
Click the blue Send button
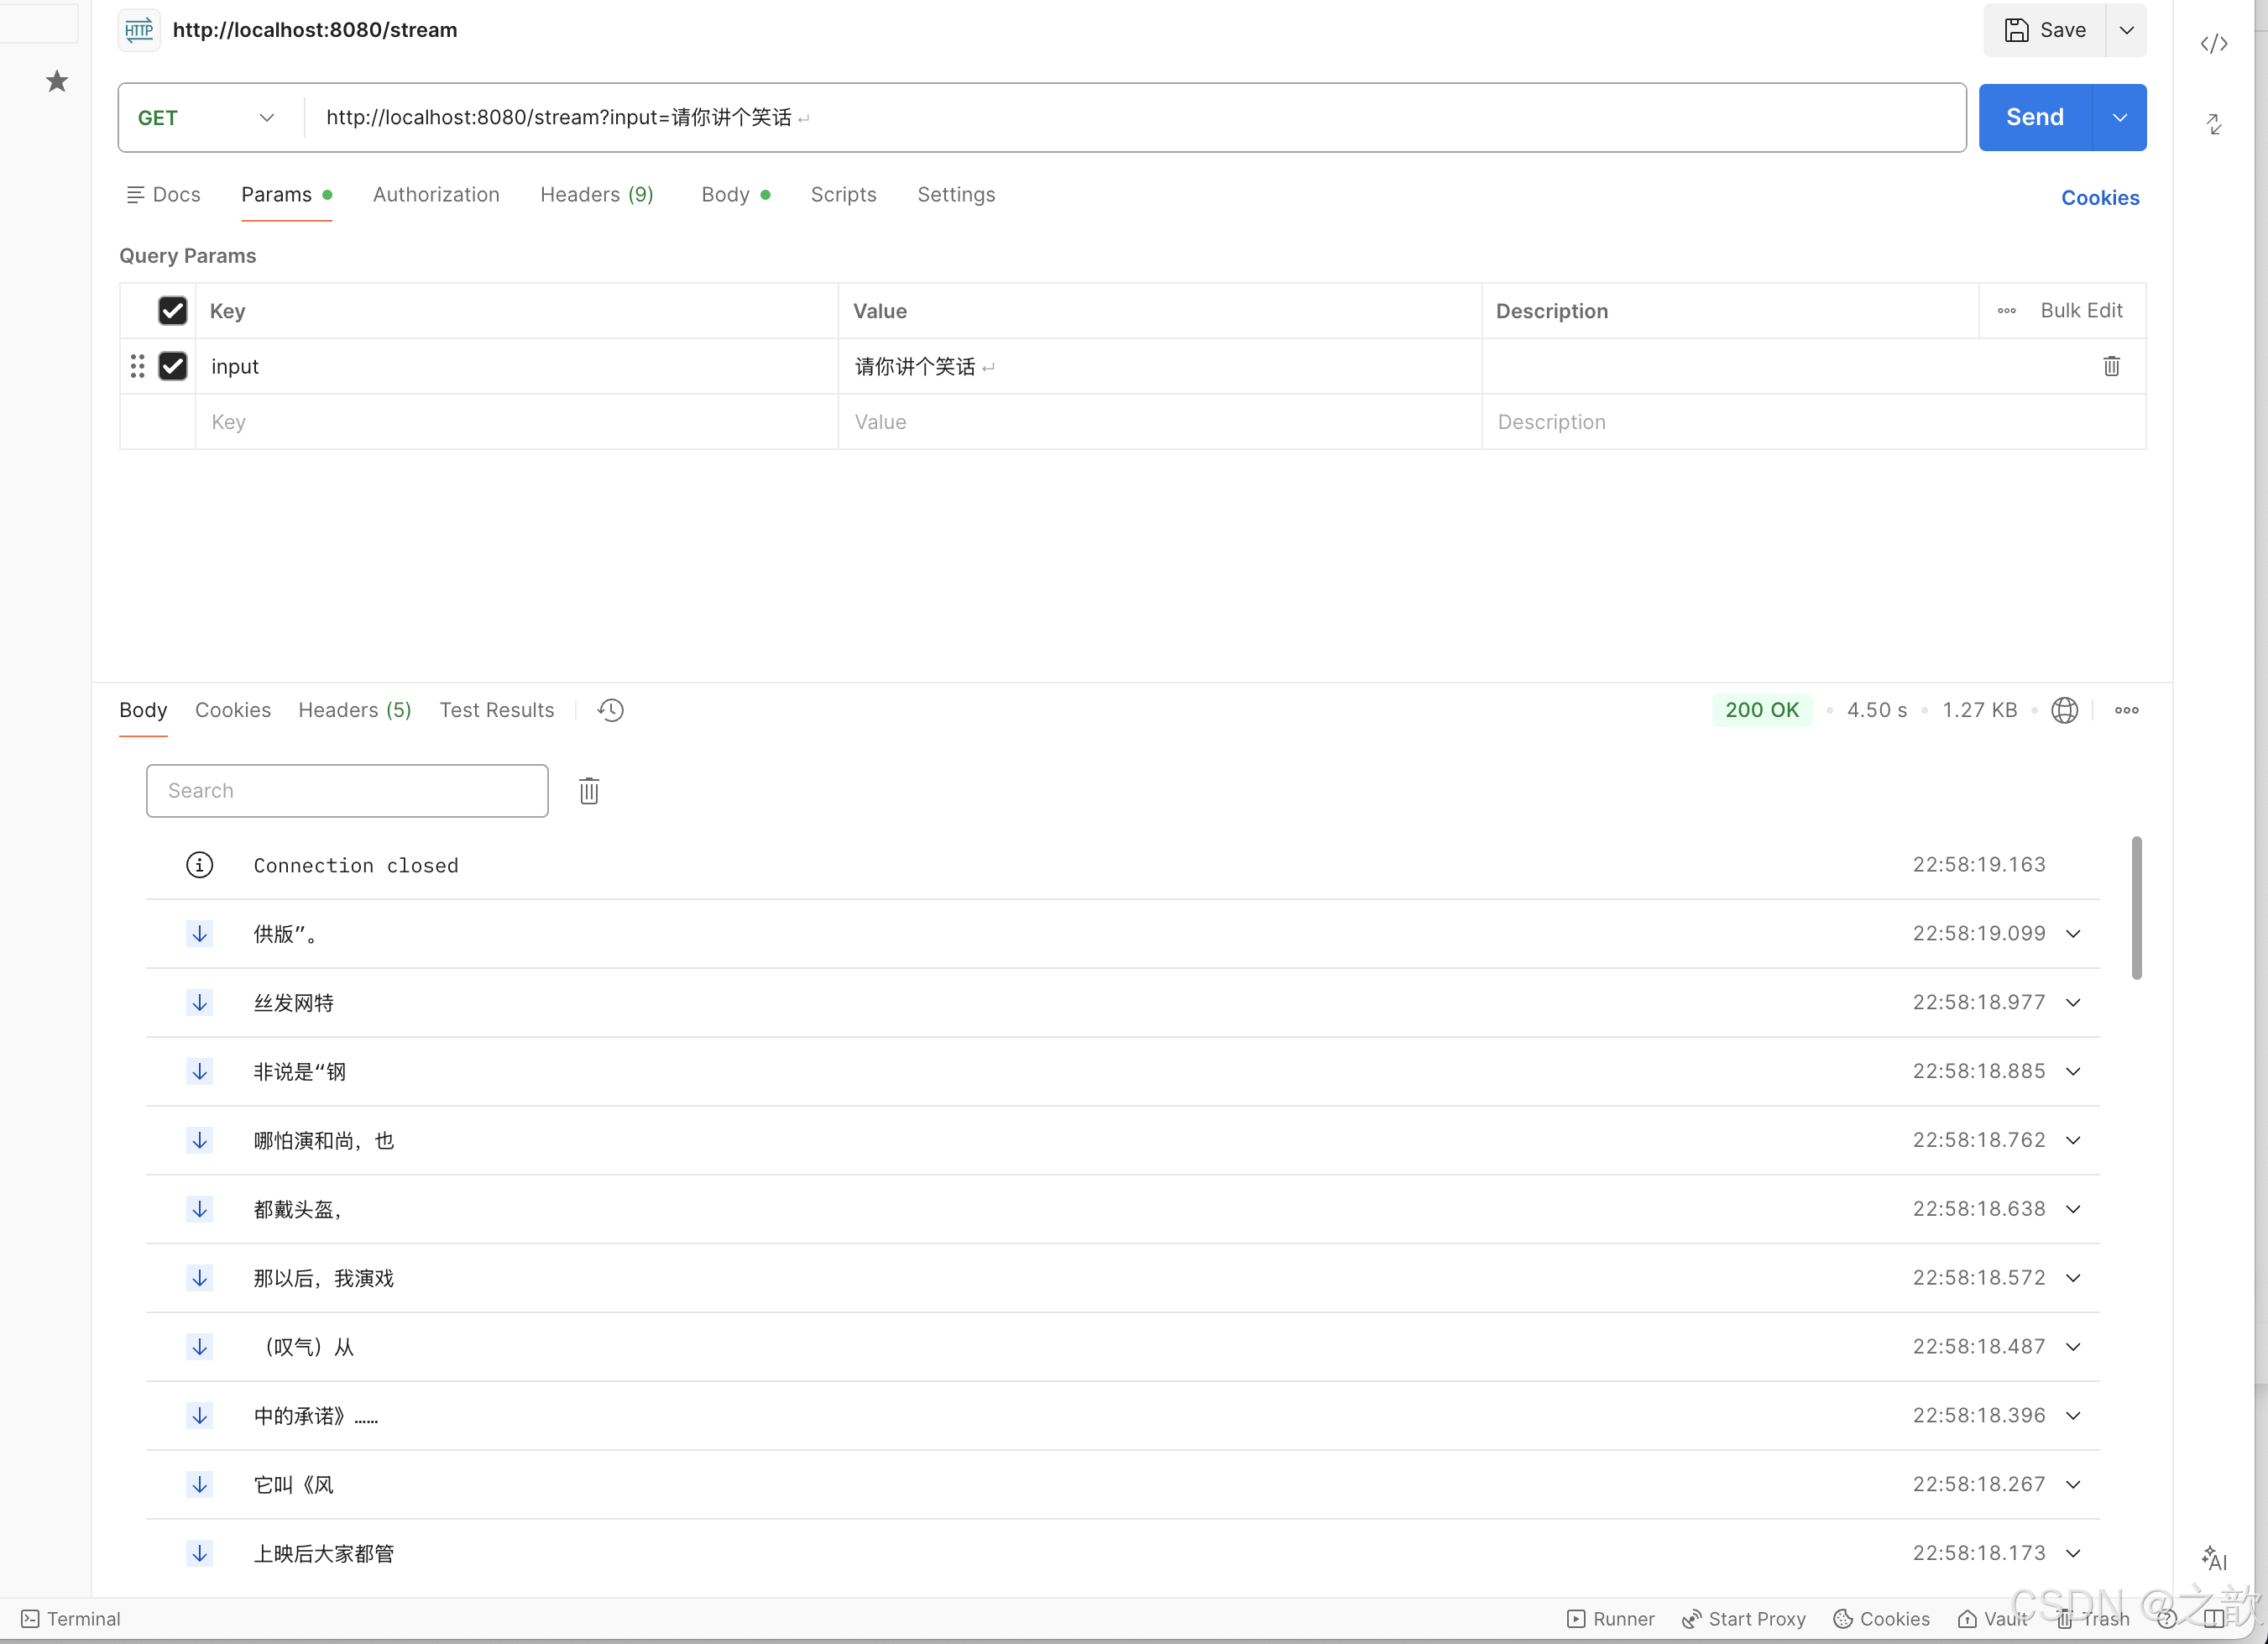[2034, 118]
